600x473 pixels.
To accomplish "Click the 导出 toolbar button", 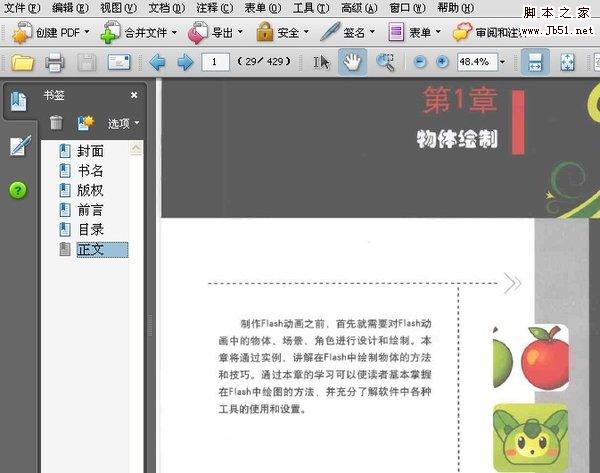I will point(210,33).
